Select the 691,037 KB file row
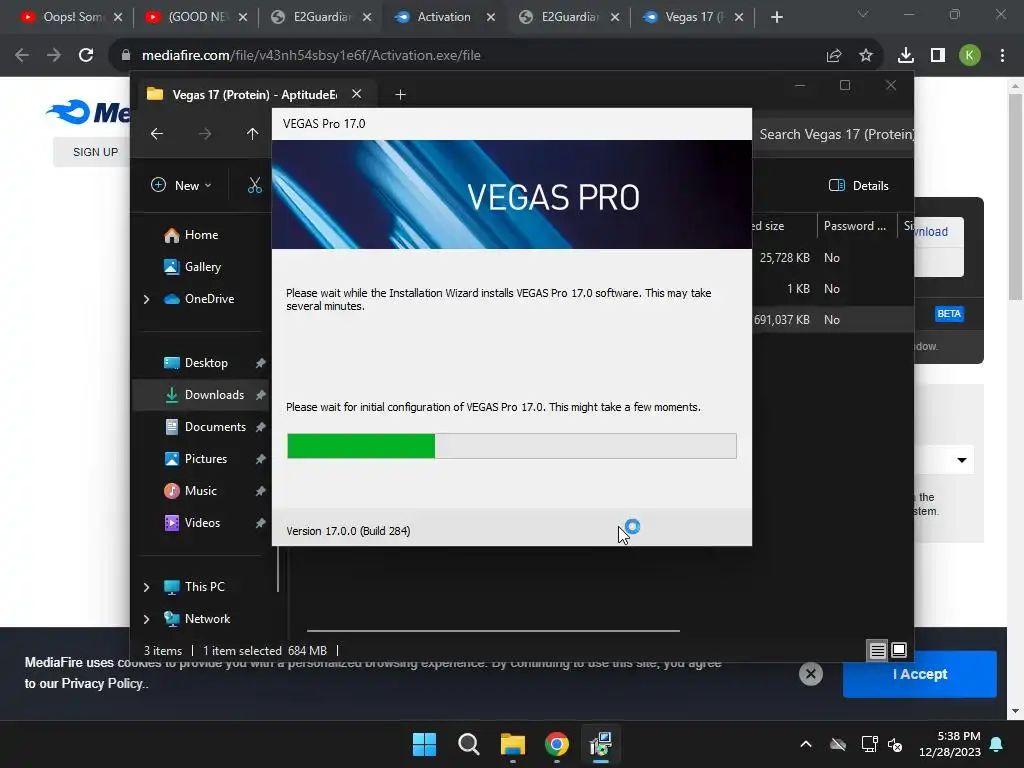Screen dimensions: 1024x768 (x=833, y=320)
